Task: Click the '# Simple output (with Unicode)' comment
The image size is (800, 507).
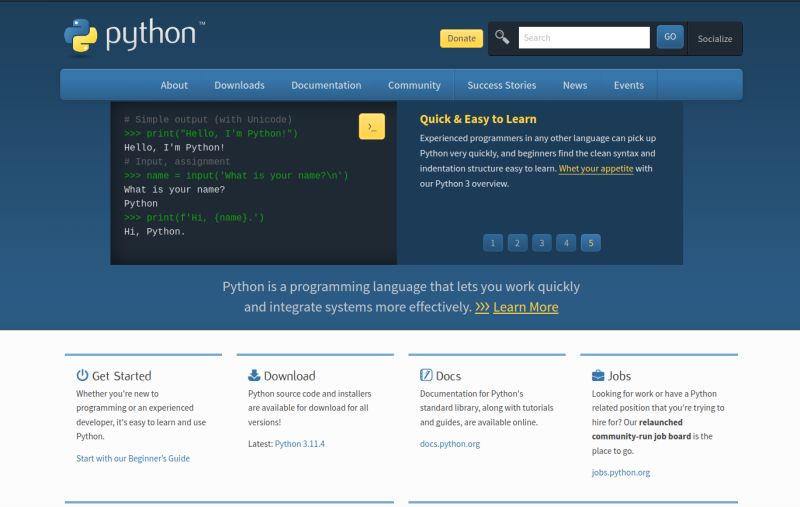Action: point(208,119)
